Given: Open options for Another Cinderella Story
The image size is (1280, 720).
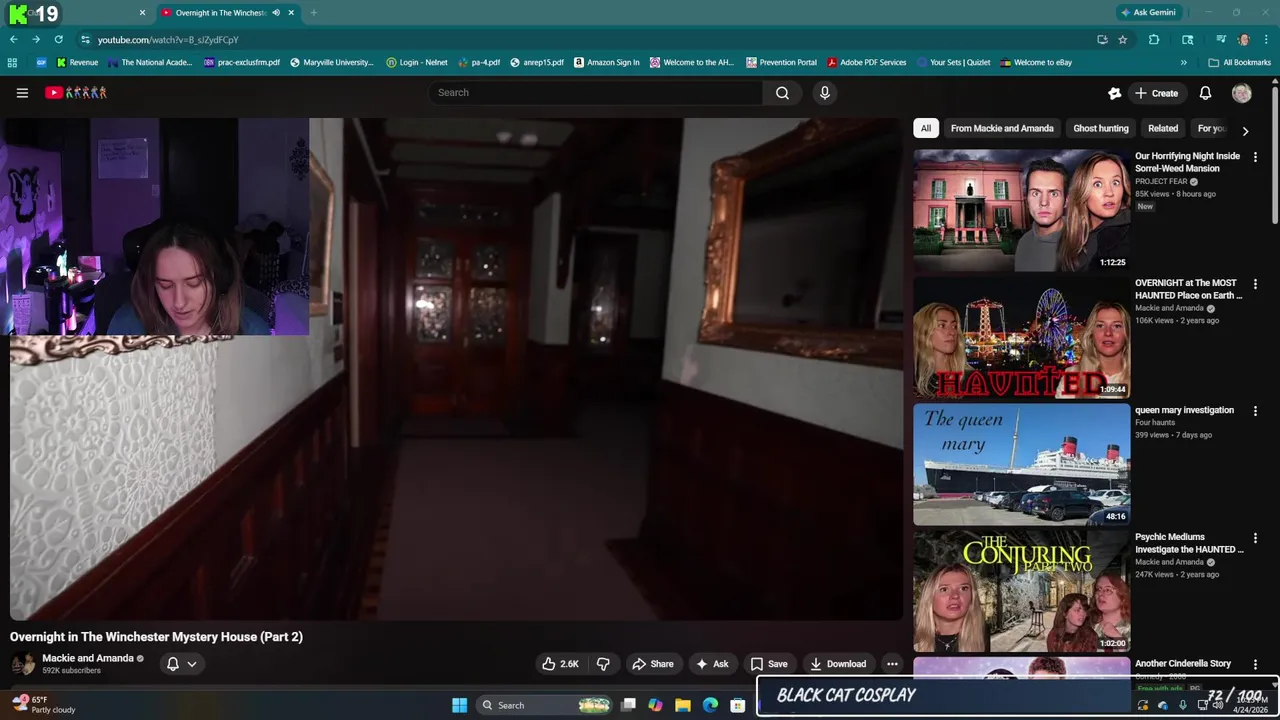Looking at the screenshot, I should pyautogui.click(x=1255, y=665).
